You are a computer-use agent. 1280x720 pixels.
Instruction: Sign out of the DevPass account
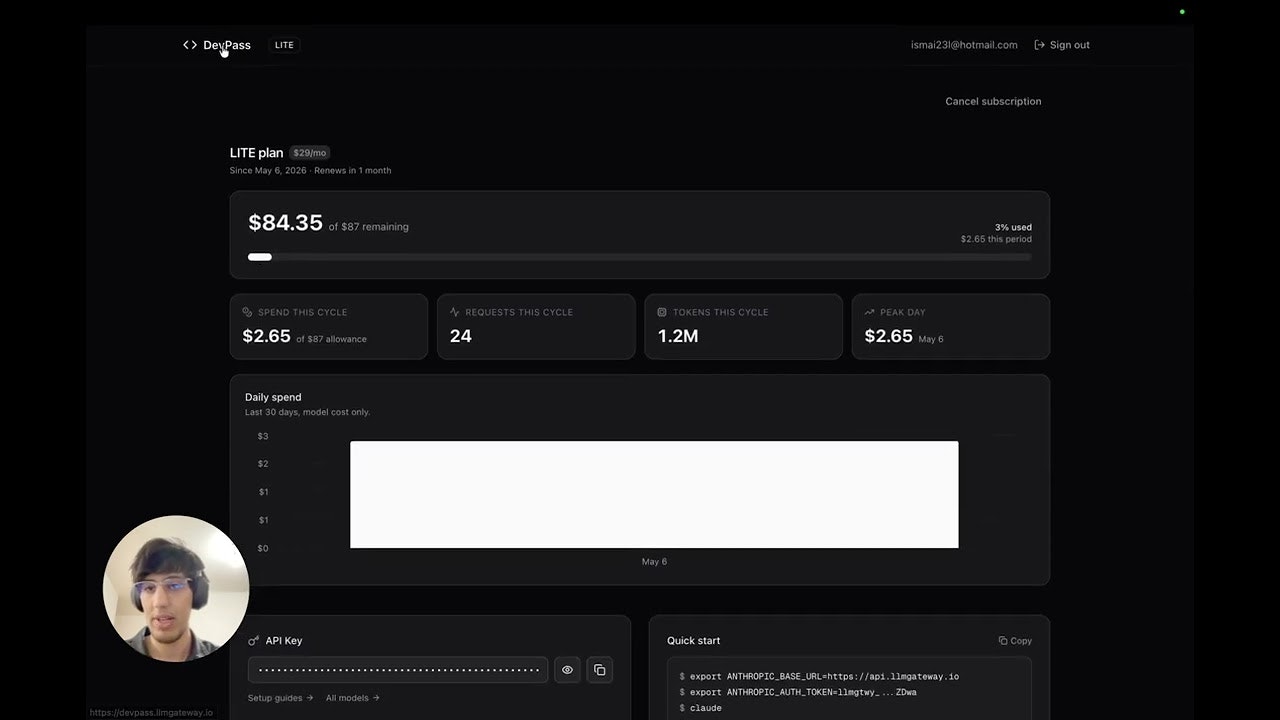(x=1062, y=45)
